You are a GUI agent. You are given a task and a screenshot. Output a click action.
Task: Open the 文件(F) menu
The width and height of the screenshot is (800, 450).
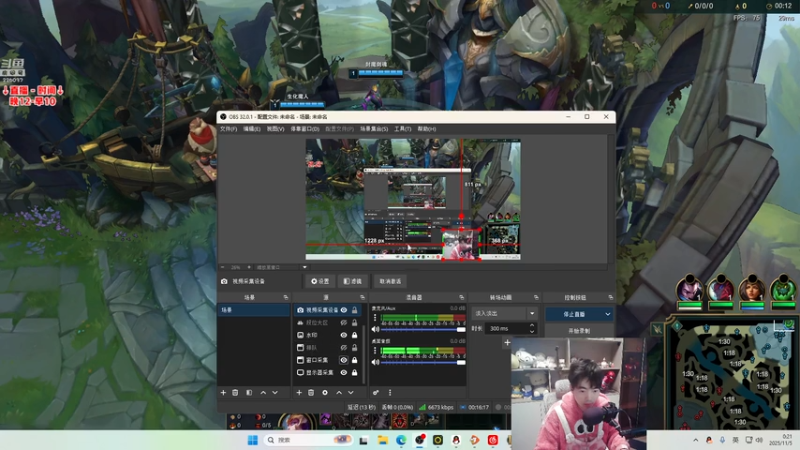[229, 129]
